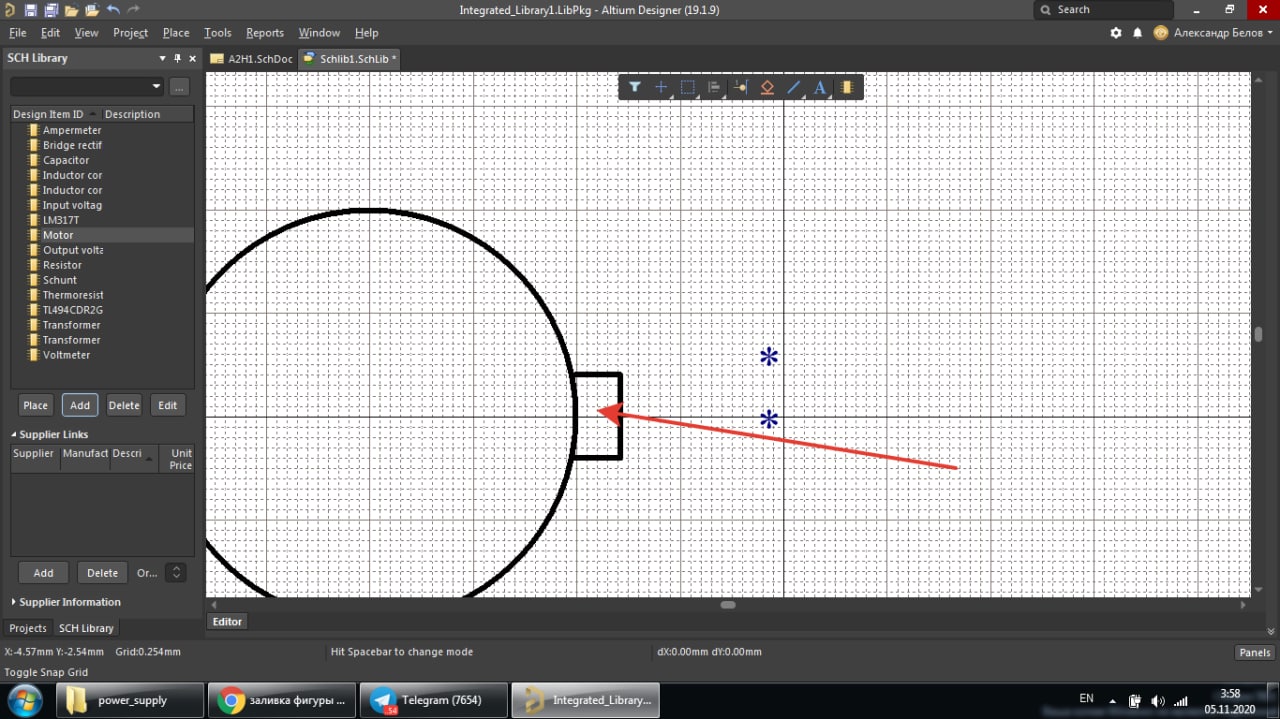Screen dimensions: 1280x719
Task: Open settings gear icon
Action: click(1116, 33)
